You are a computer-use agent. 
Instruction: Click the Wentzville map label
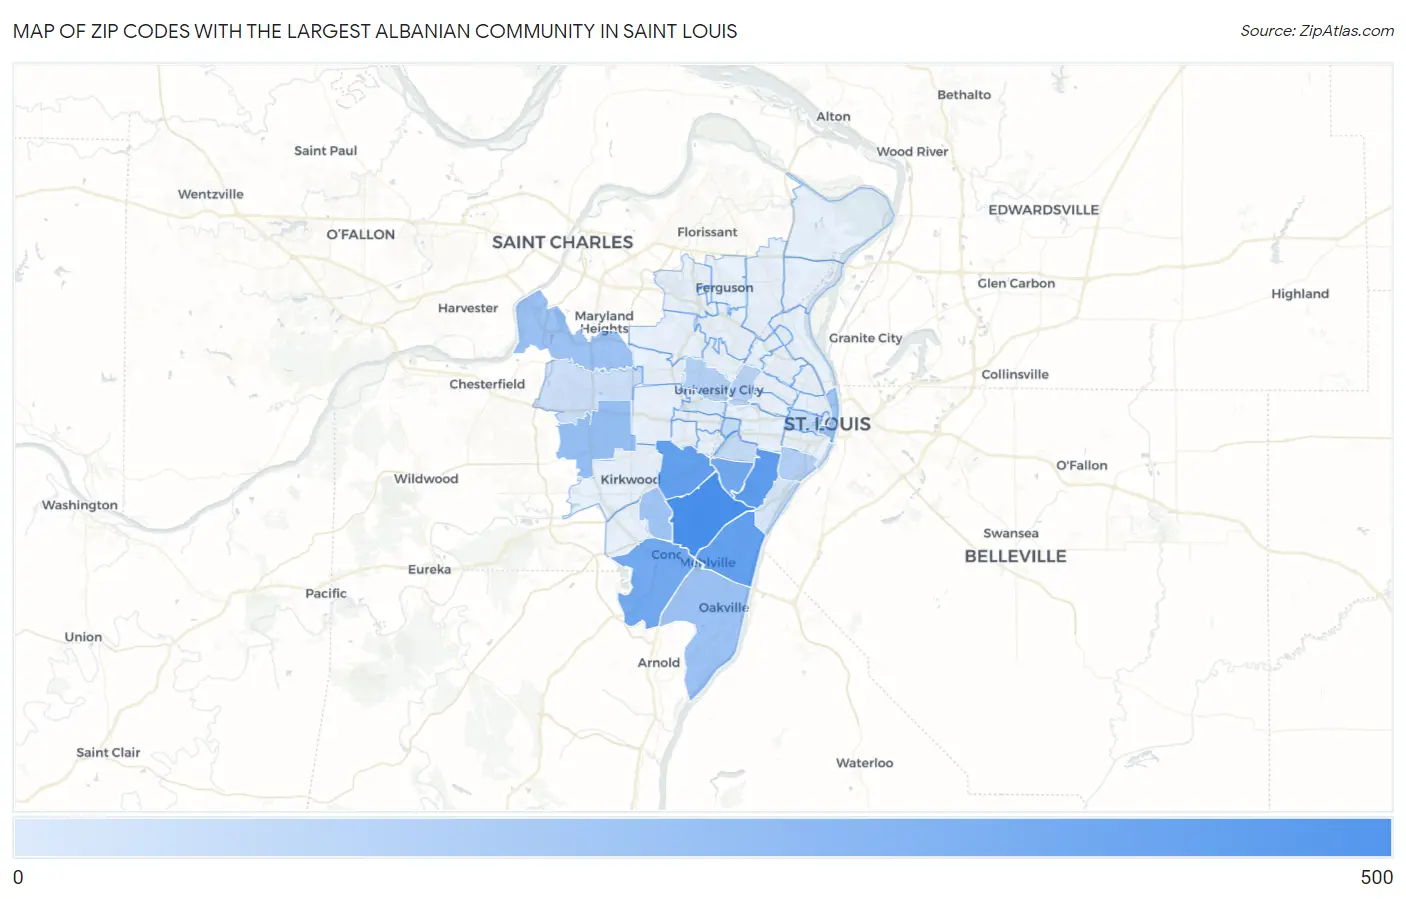pos(210,194)
